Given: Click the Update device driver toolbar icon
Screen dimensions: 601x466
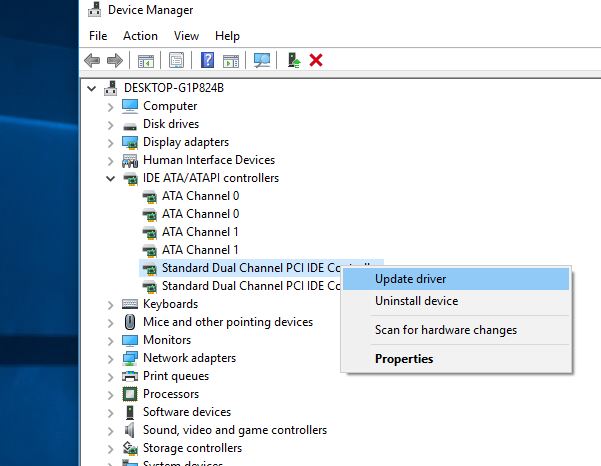Looking at the screenshot, I should click(293, 61).
